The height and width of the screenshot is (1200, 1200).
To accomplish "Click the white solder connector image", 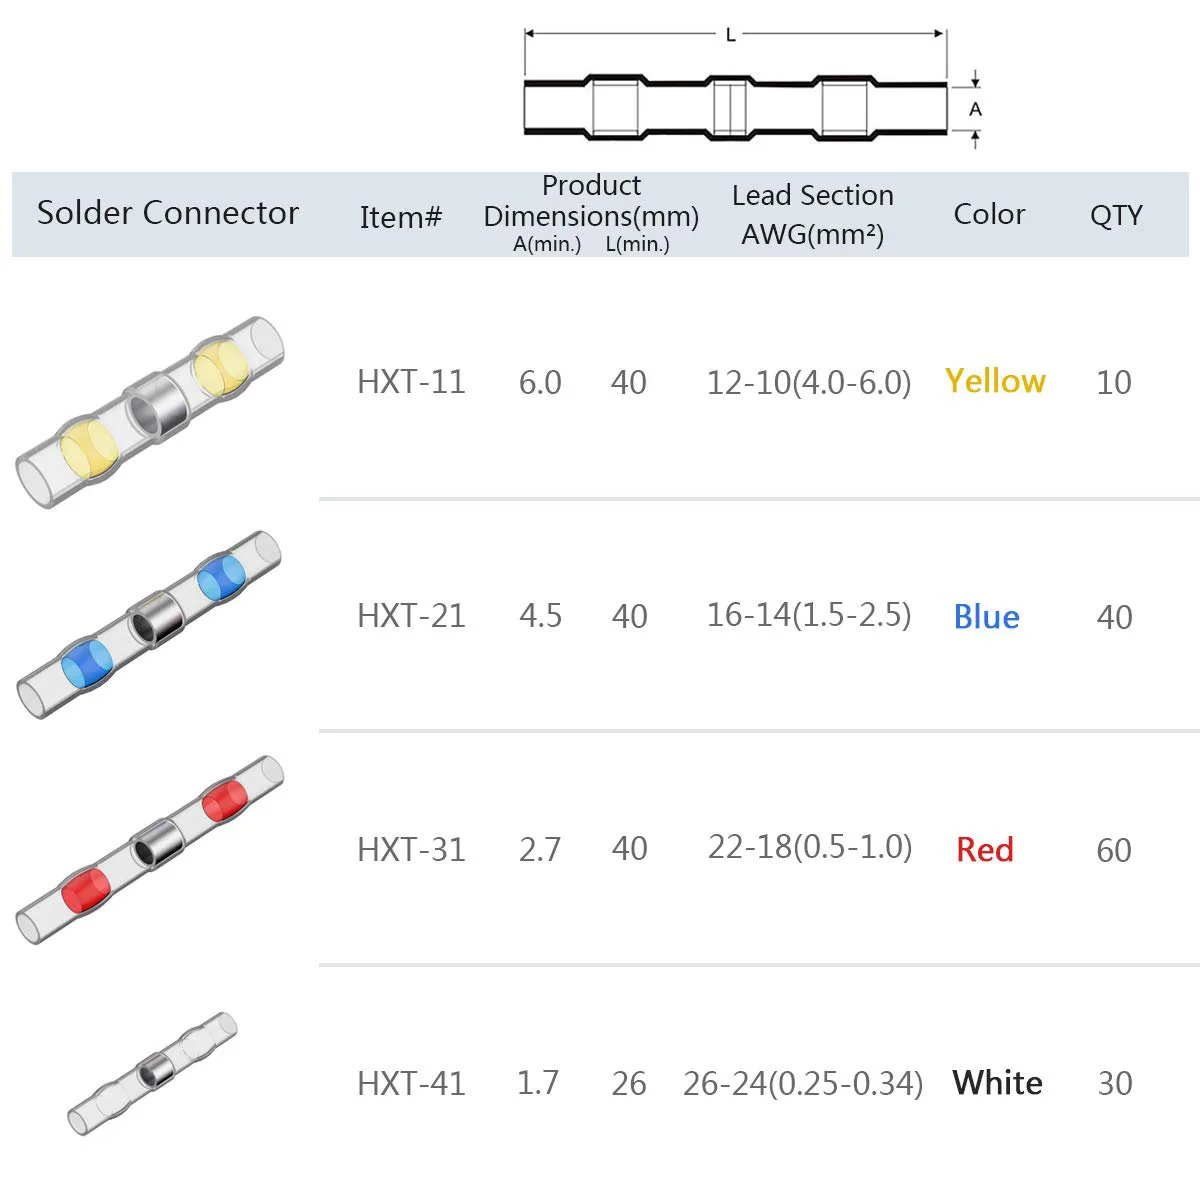I will pyautogui.click(x=153, y=1074).
